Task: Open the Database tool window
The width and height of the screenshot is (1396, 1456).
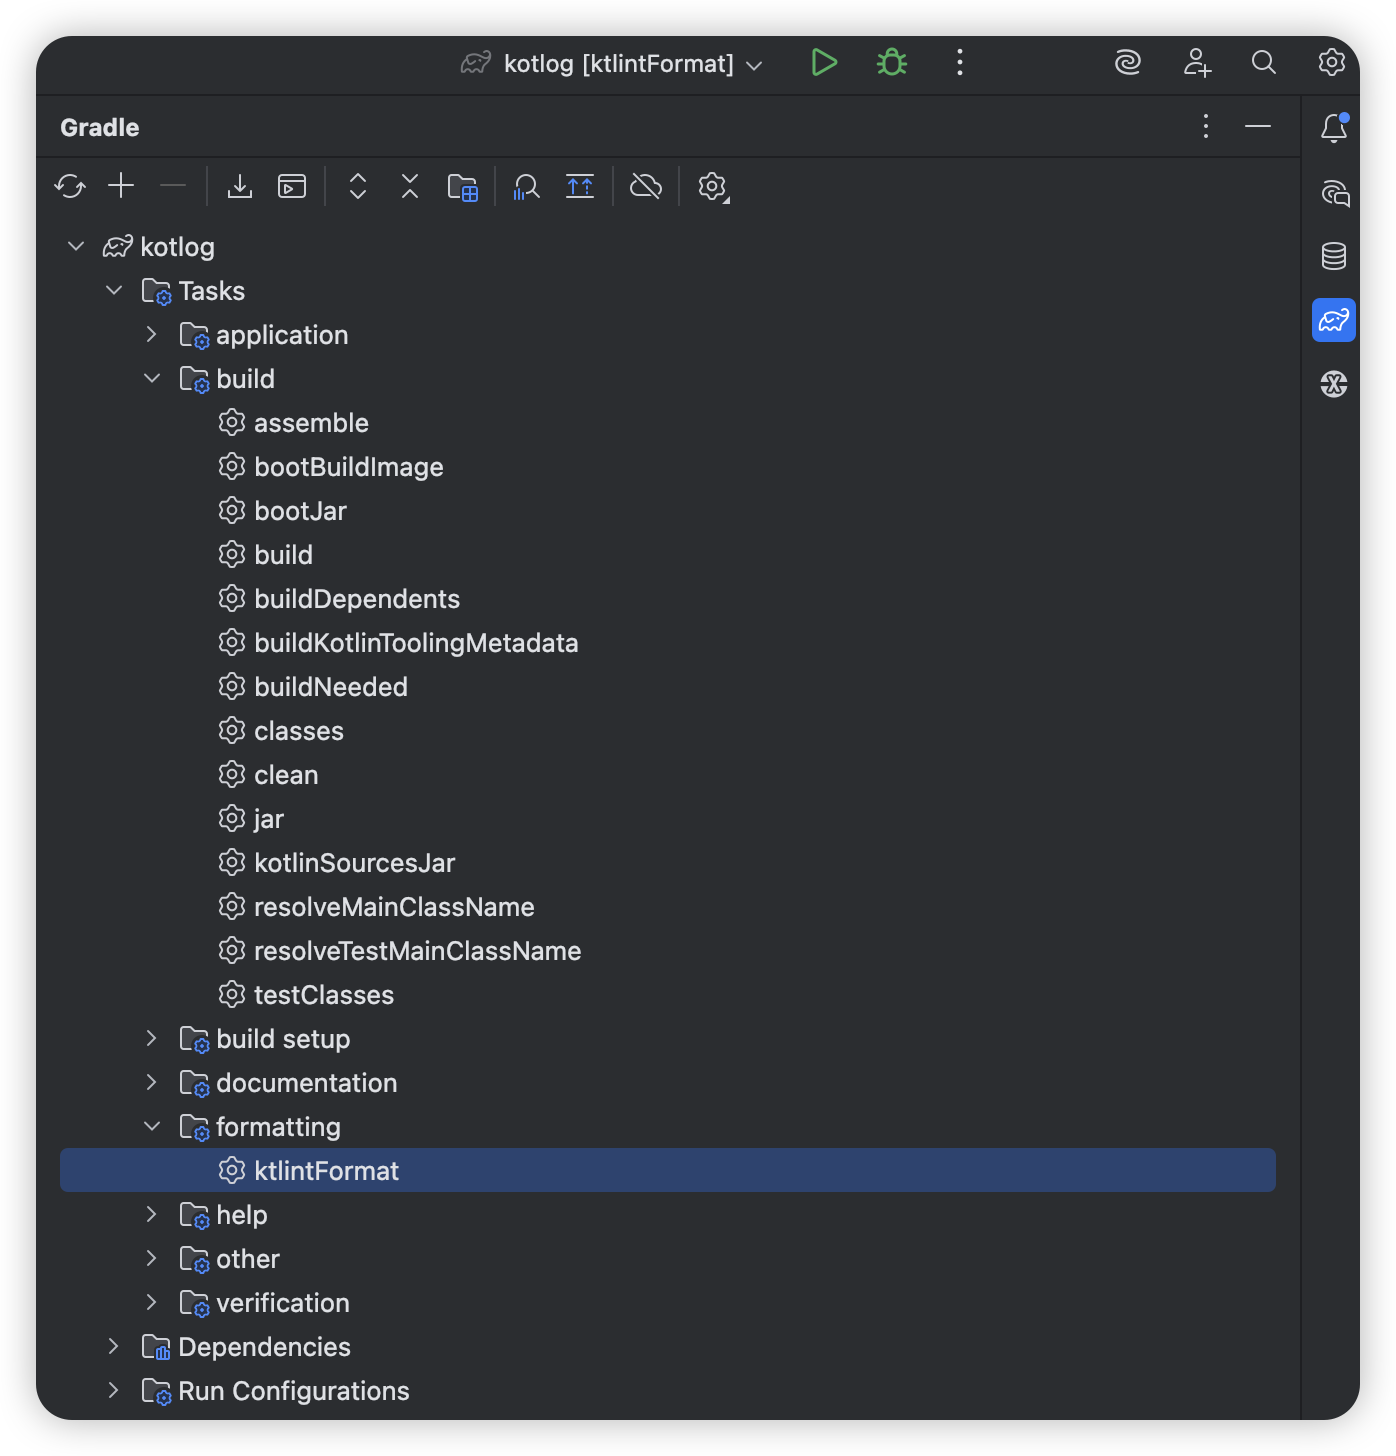Action: (x=1334, y=256)
